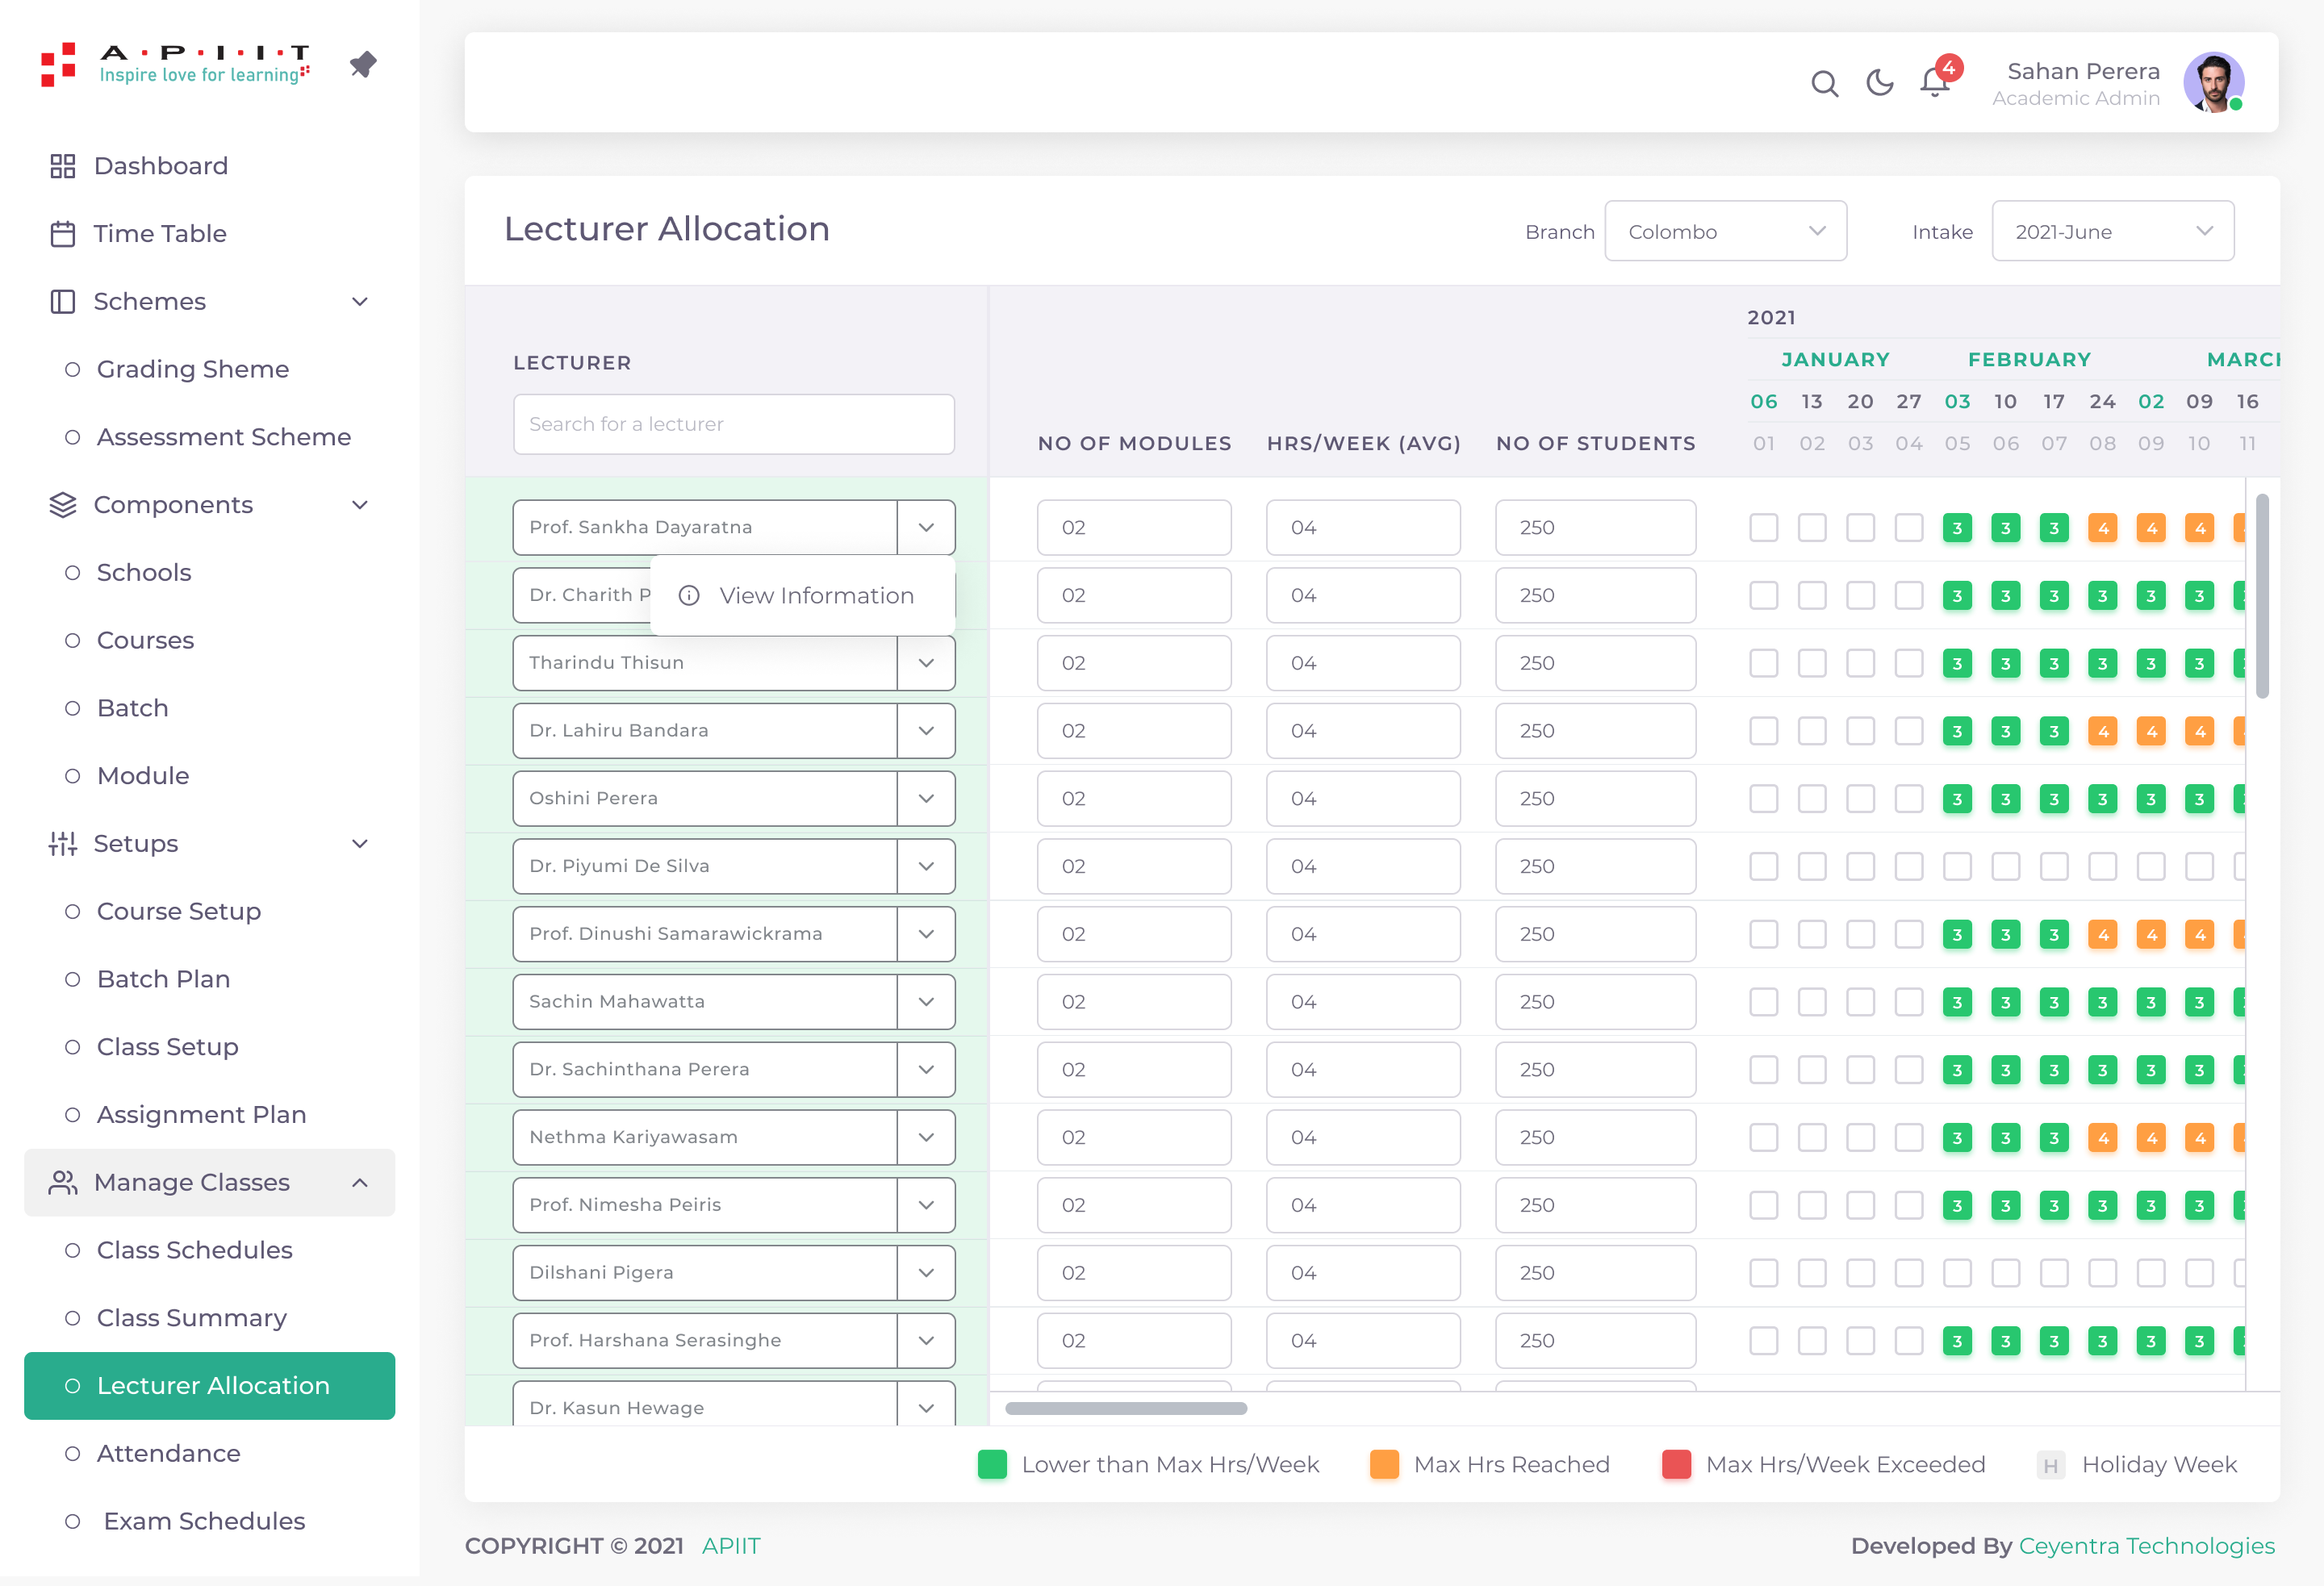Click the Search for a lecturer field
The height and width of the screenshot is (1586, 2324).
(733, 424)
